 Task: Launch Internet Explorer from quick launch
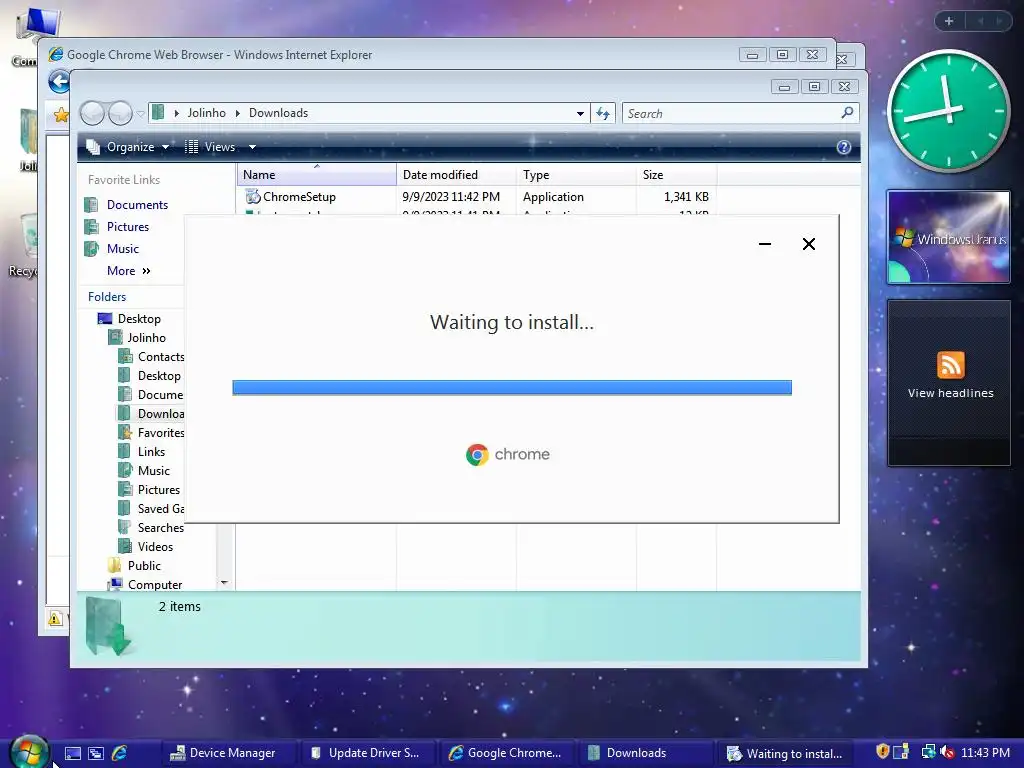(x=120, y=753)
